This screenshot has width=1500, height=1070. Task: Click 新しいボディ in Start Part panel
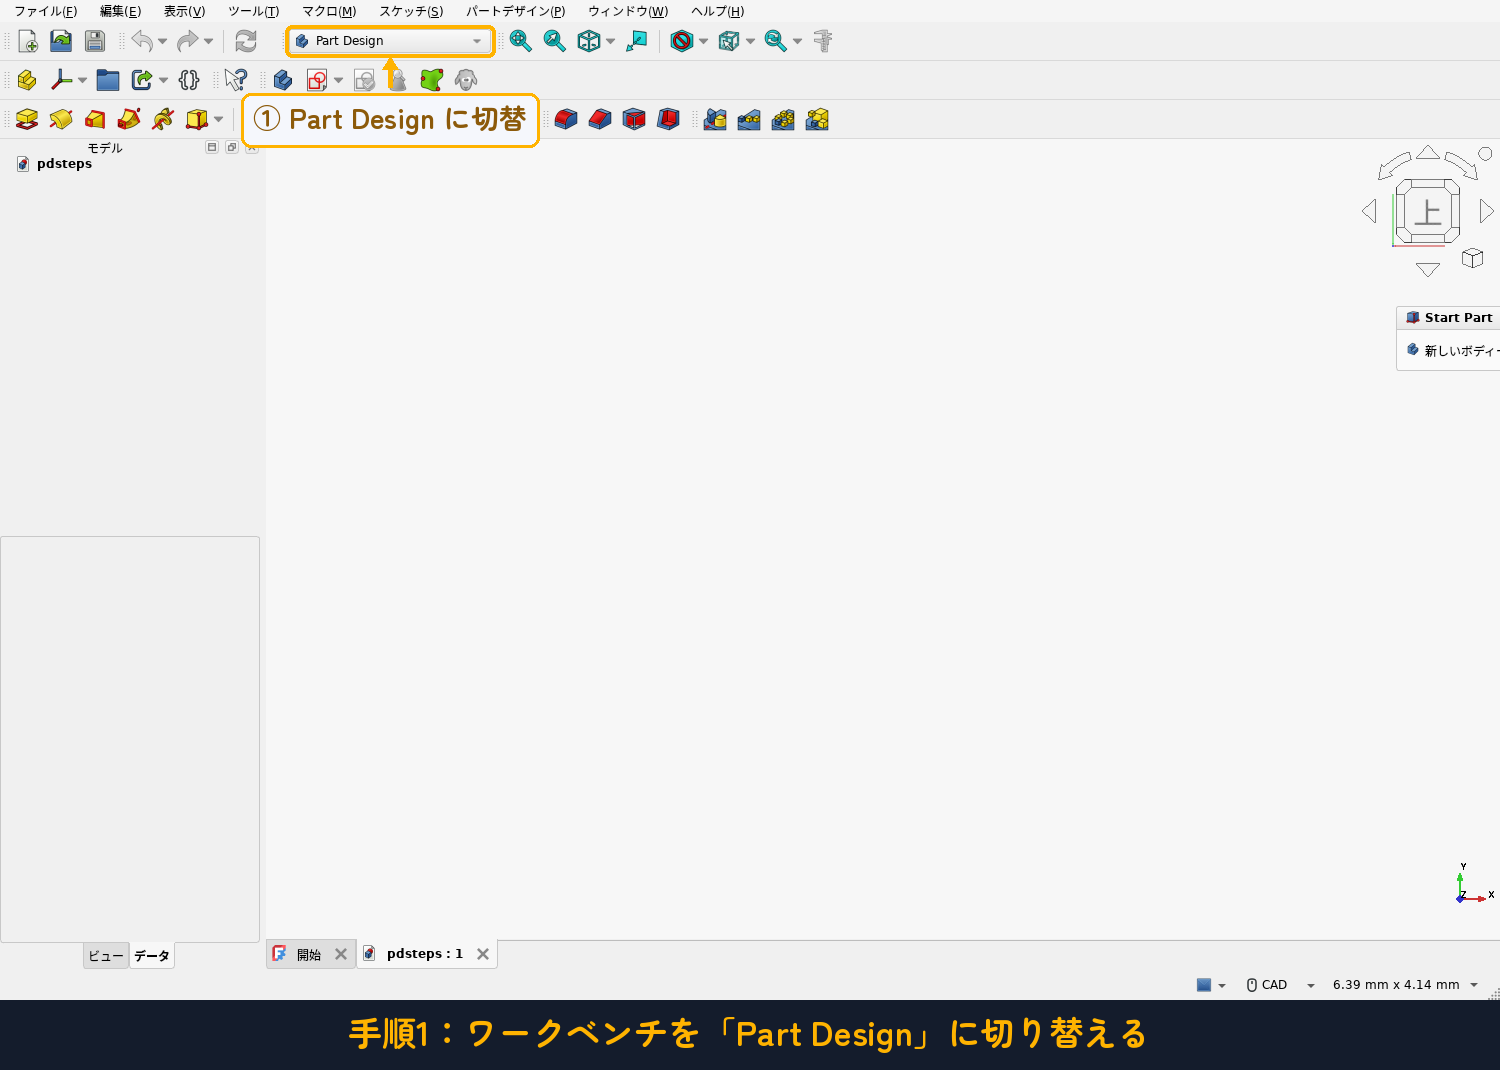pos(1453,351)
